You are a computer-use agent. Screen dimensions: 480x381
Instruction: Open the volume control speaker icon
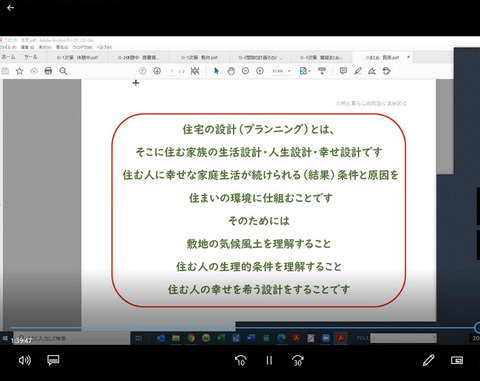coord(25,360)
